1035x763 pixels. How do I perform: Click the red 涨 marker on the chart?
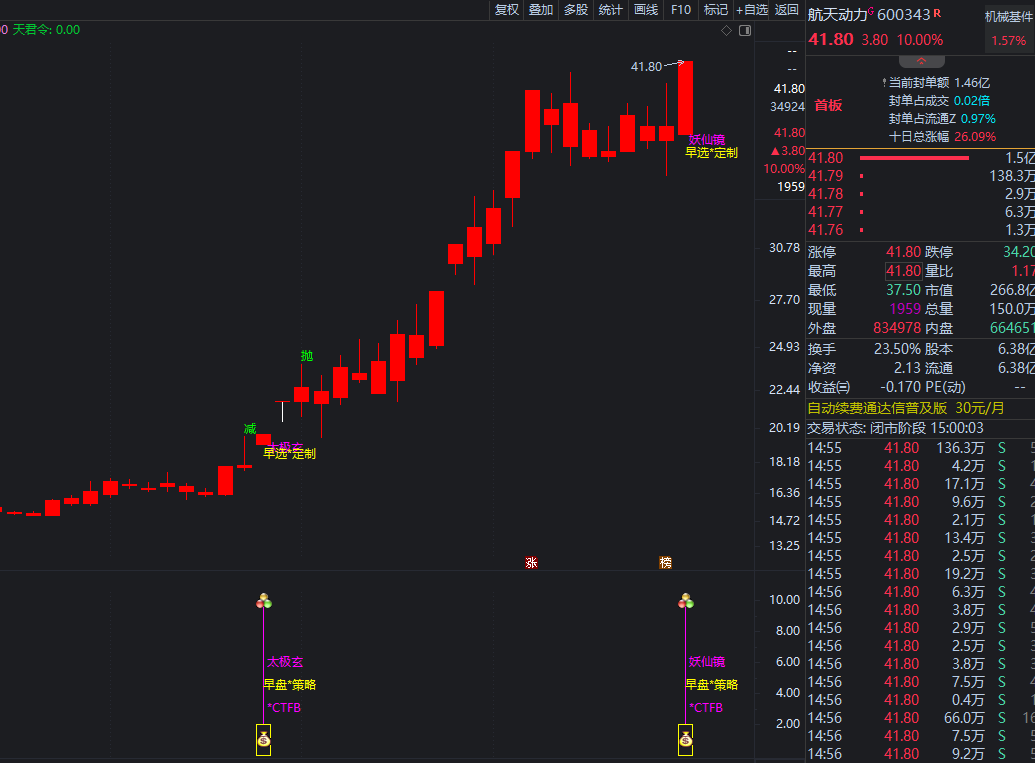[x=532, y=563]
